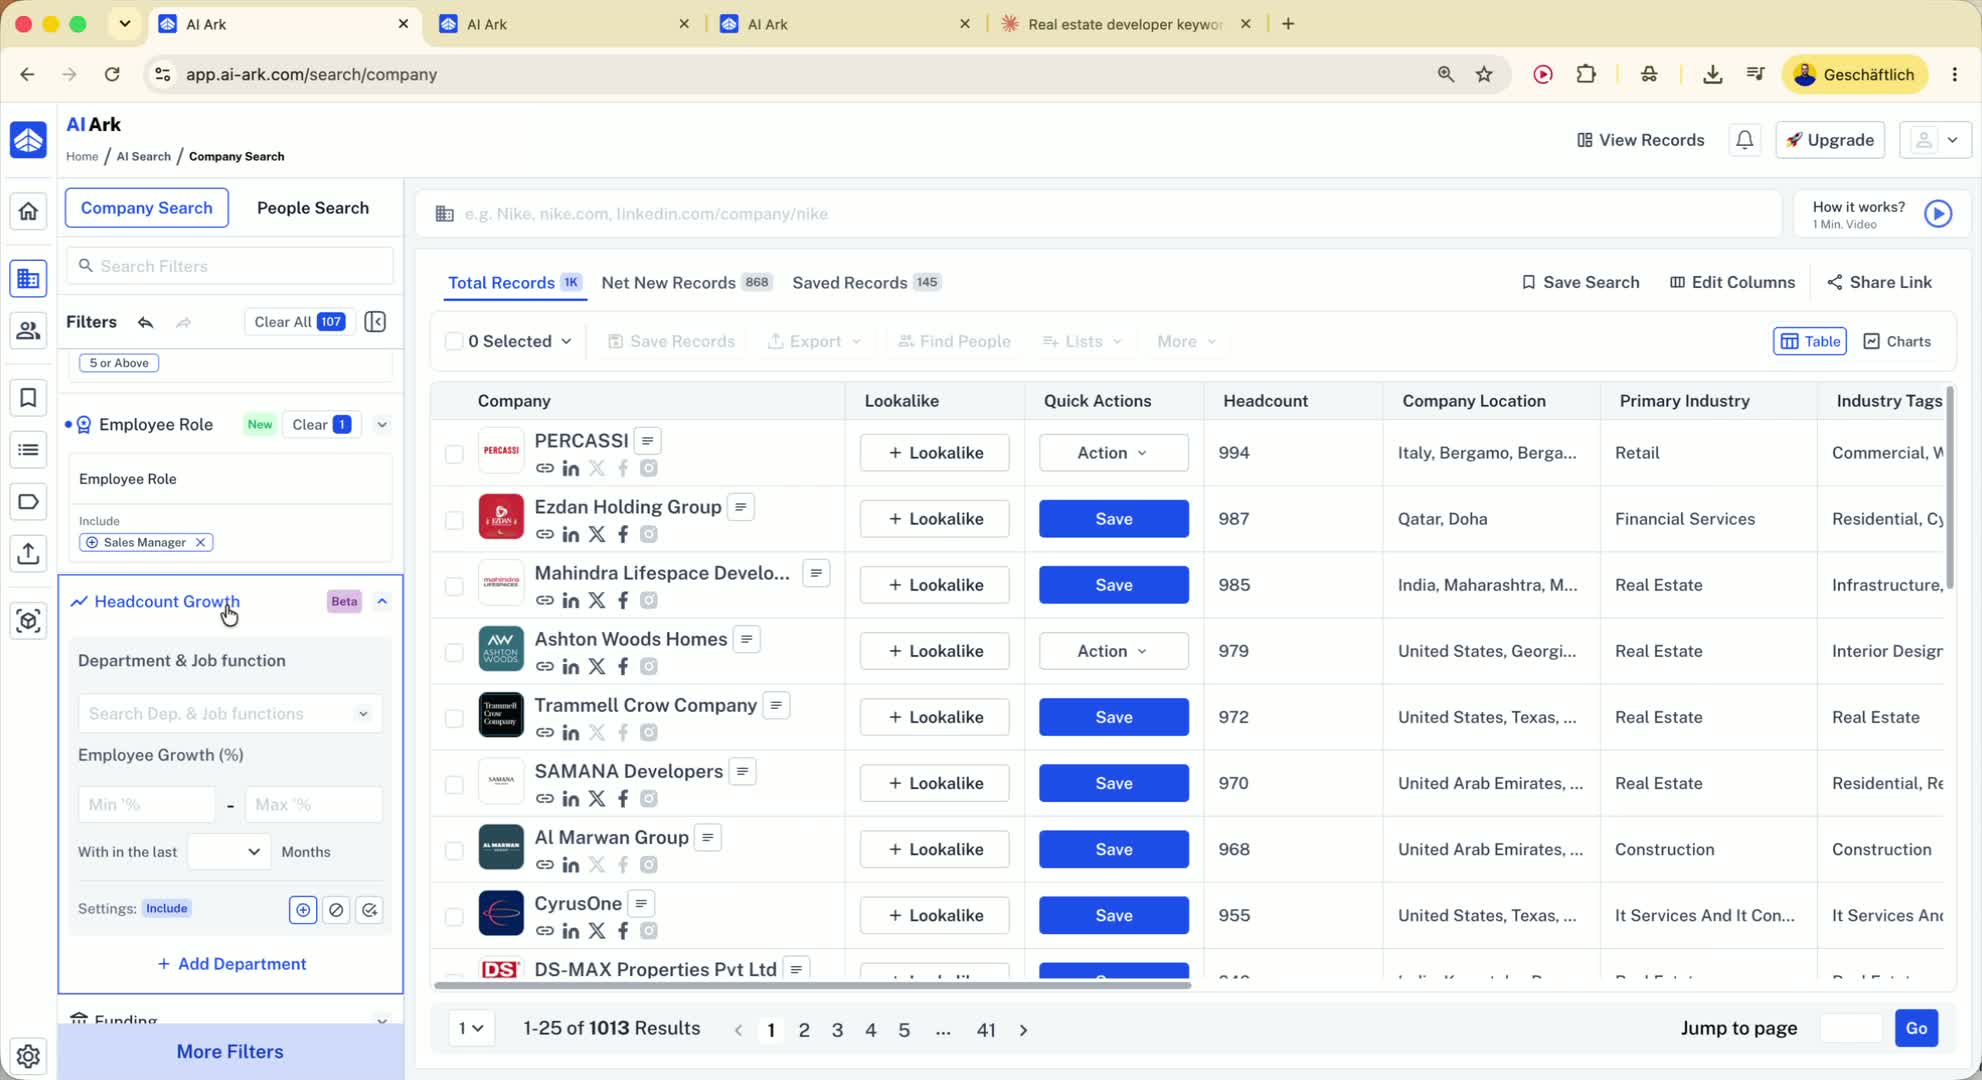Switch to the Saved Records tab
1982x1080 pixels.
(x=866, y=283)
